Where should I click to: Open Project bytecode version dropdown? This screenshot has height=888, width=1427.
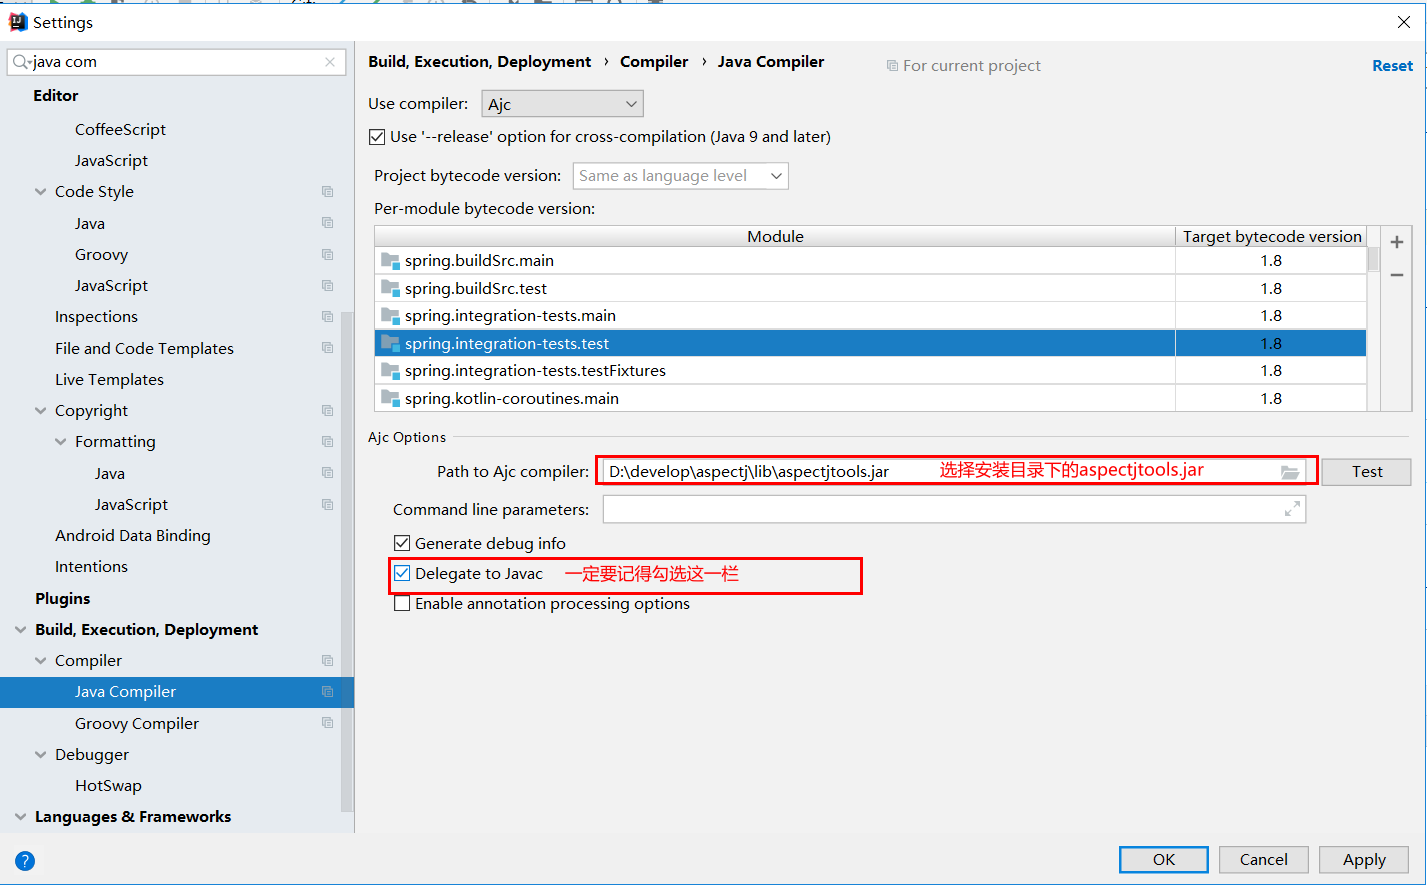tap(680, 176)
